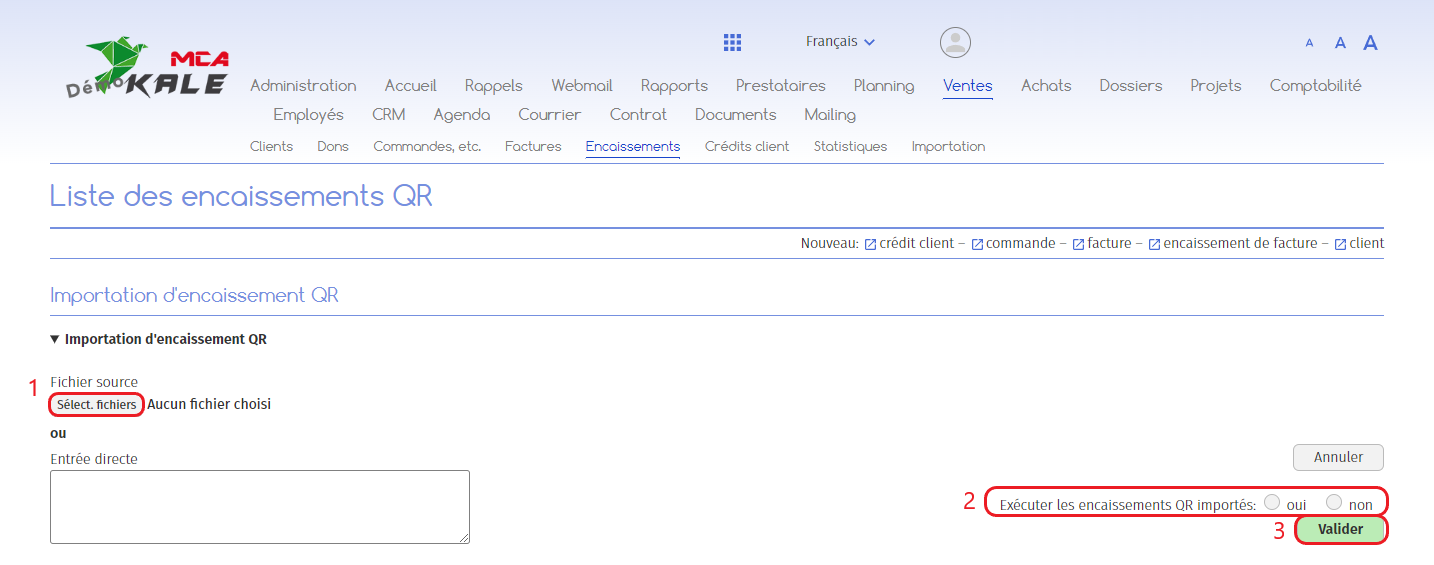Go to Factures submenu
Screen dimensions: 1434x565
pyautogui.click(x=533, y=146)
